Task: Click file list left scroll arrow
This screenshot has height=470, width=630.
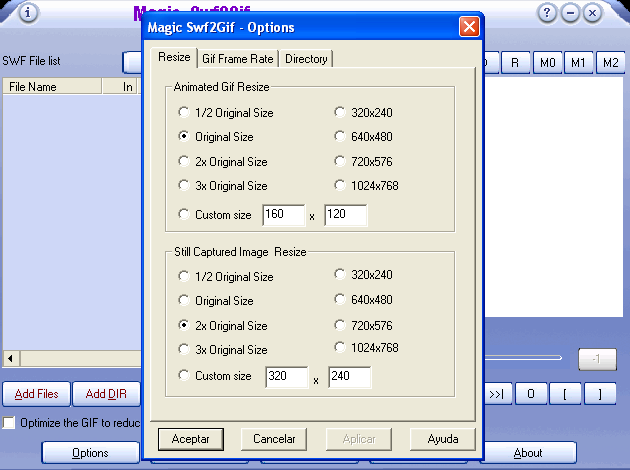Action: (10, 358)
